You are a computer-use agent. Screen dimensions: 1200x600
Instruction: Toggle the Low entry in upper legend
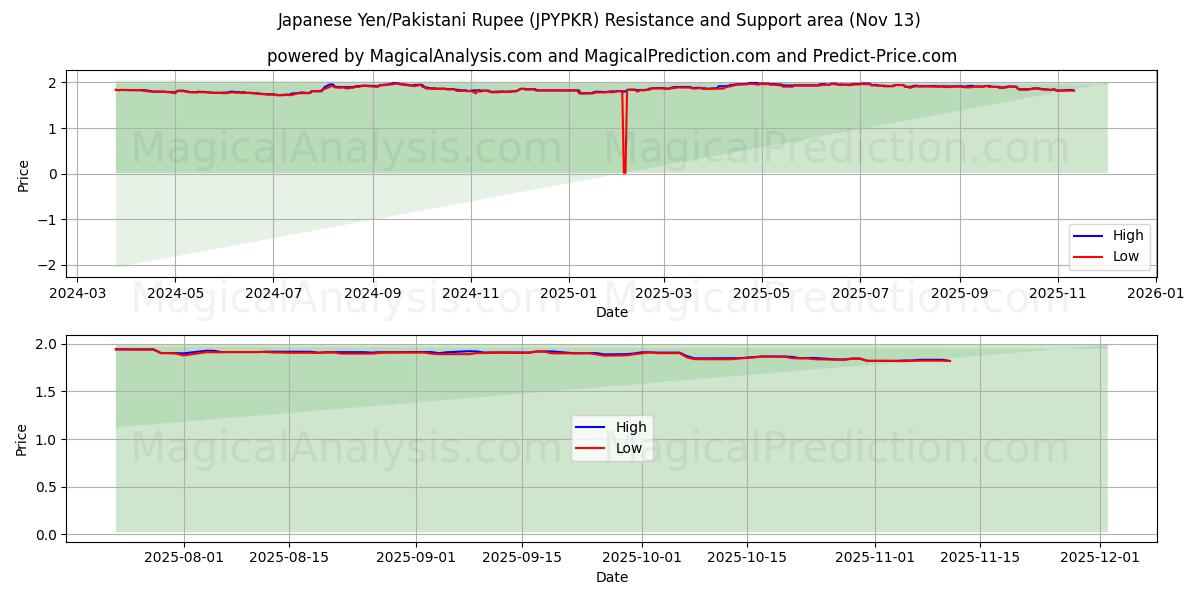click(1128, 256)
